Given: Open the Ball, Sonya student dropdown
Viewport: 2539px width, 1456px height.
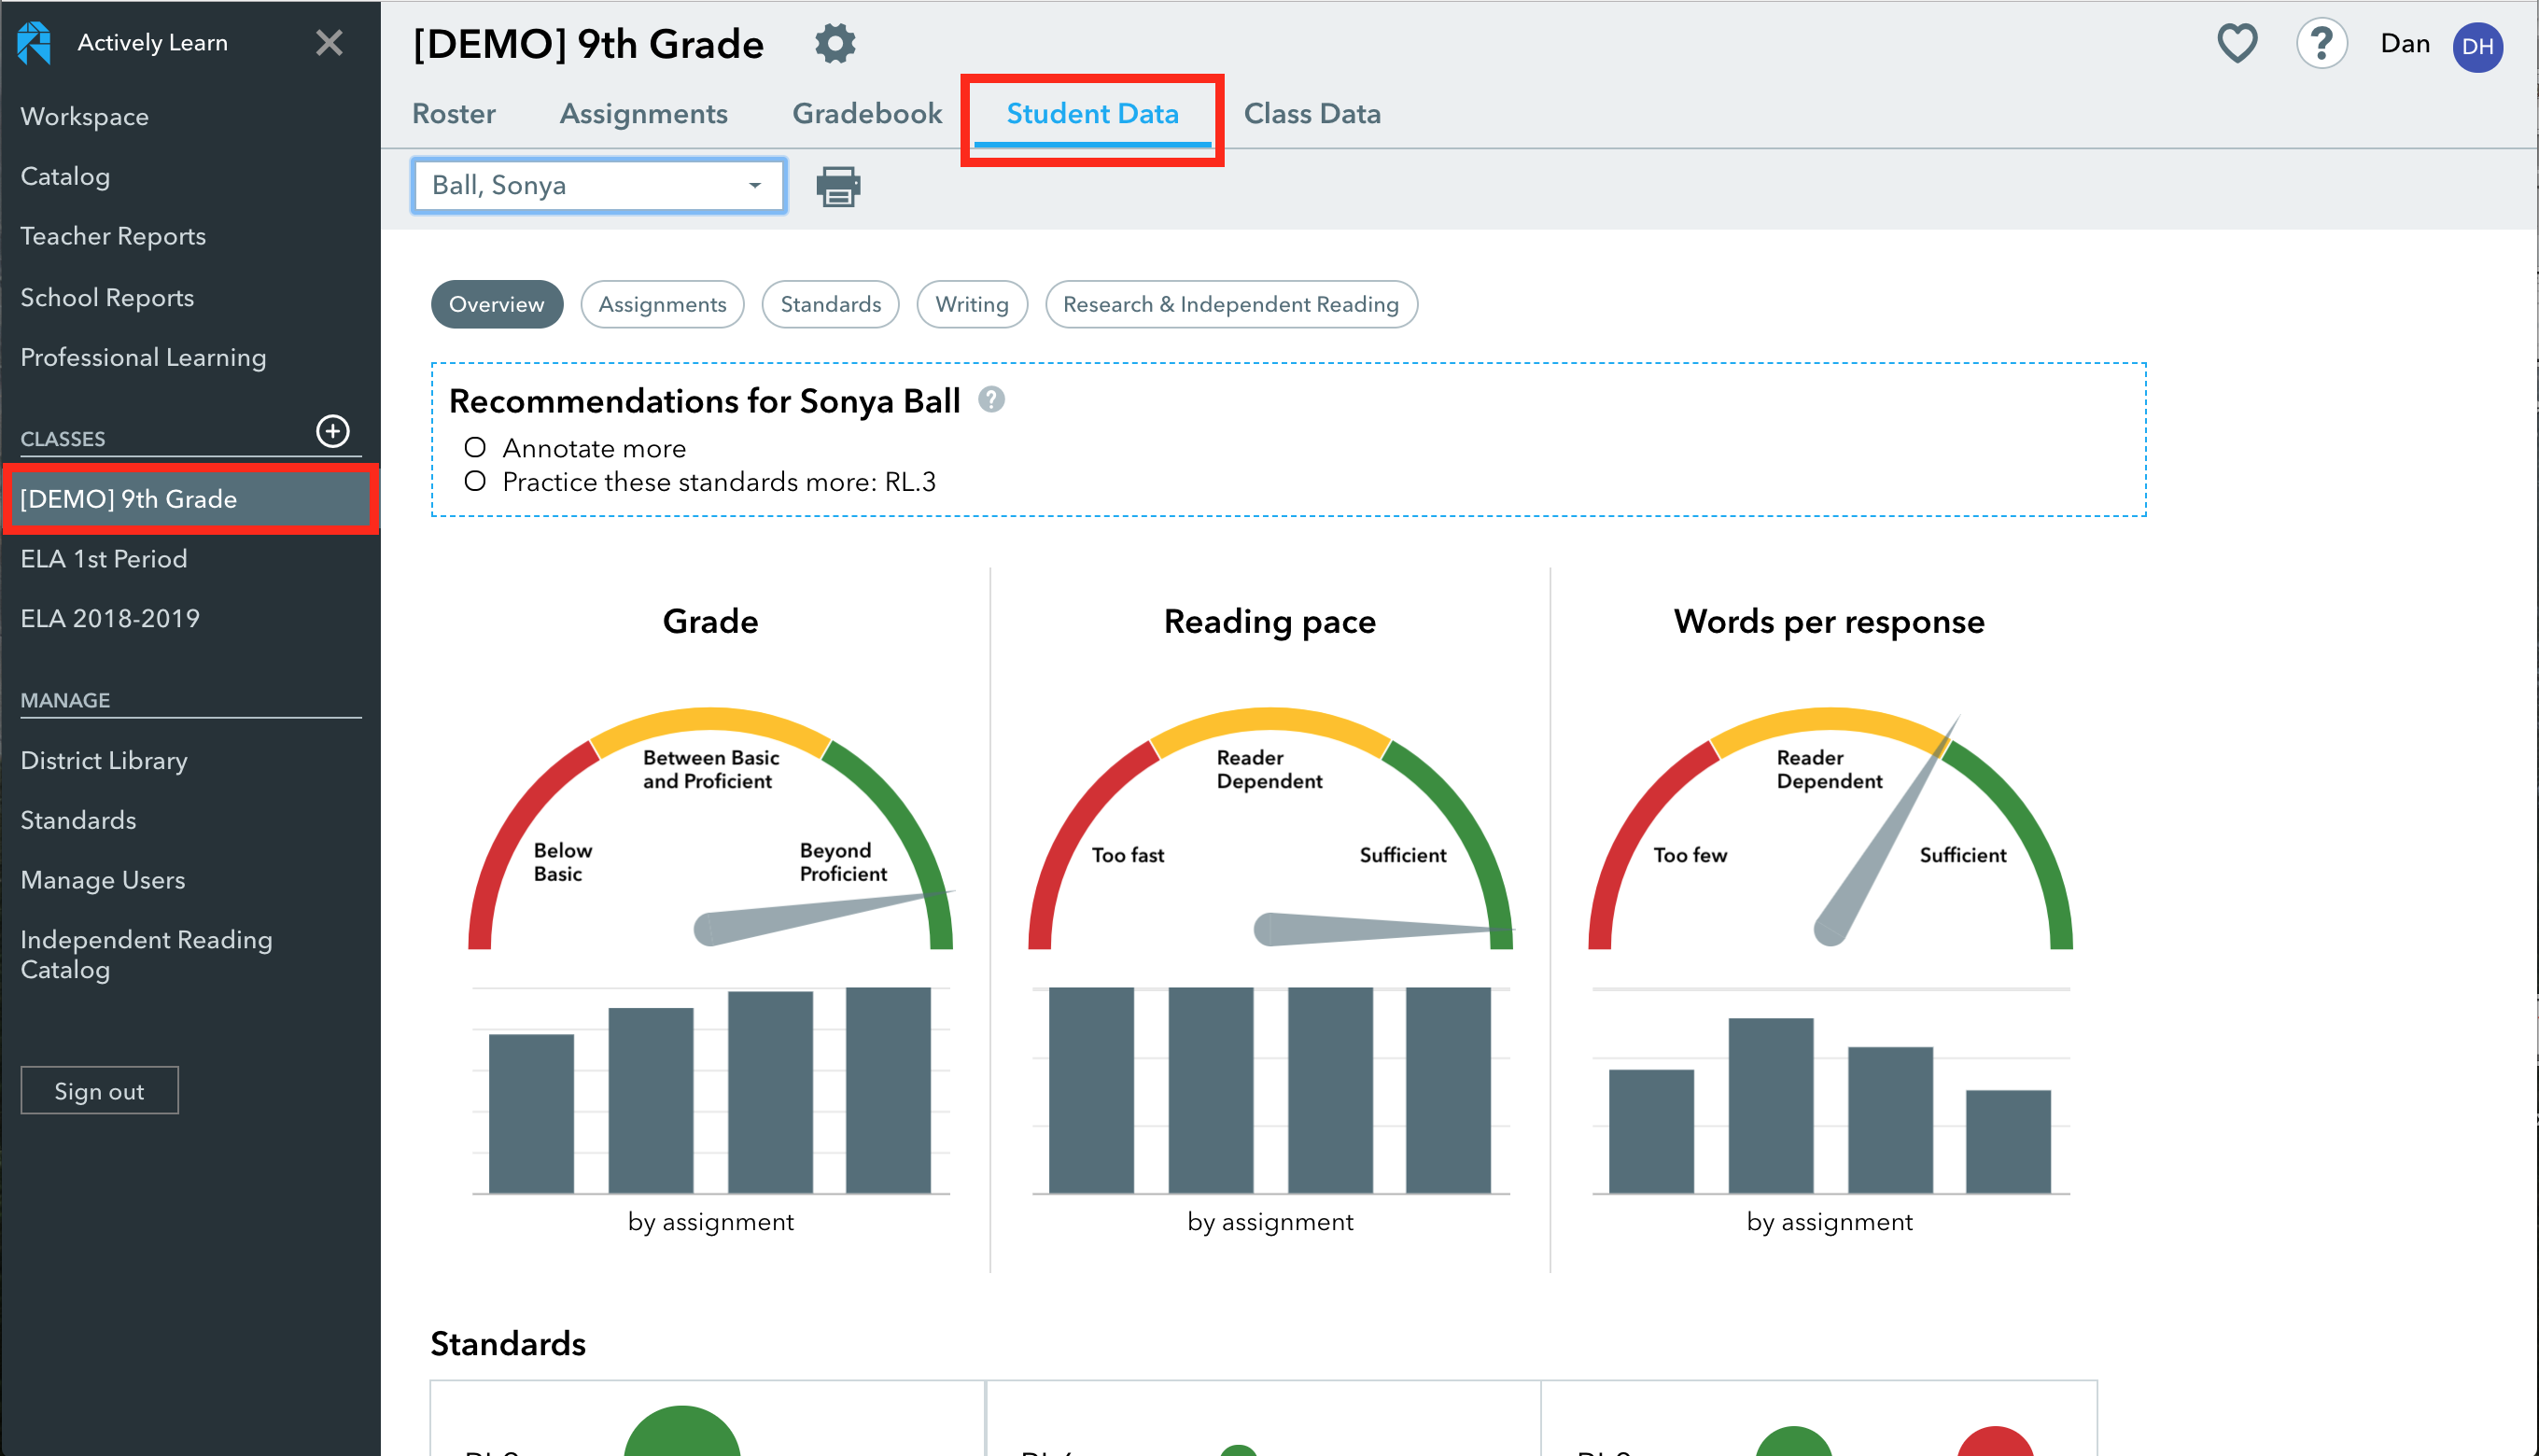Looking at the screenshot, I should [598, 186].
